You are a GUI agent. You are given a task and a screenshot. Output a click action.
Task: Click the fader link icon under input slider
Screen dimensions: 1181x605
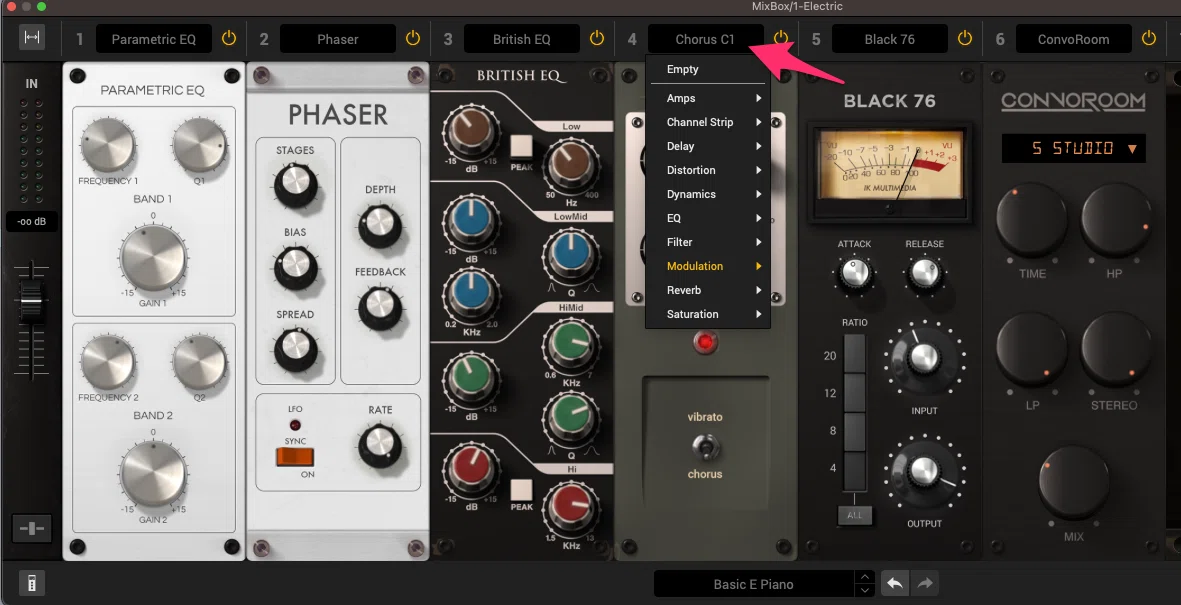click(x=32, y=529)
